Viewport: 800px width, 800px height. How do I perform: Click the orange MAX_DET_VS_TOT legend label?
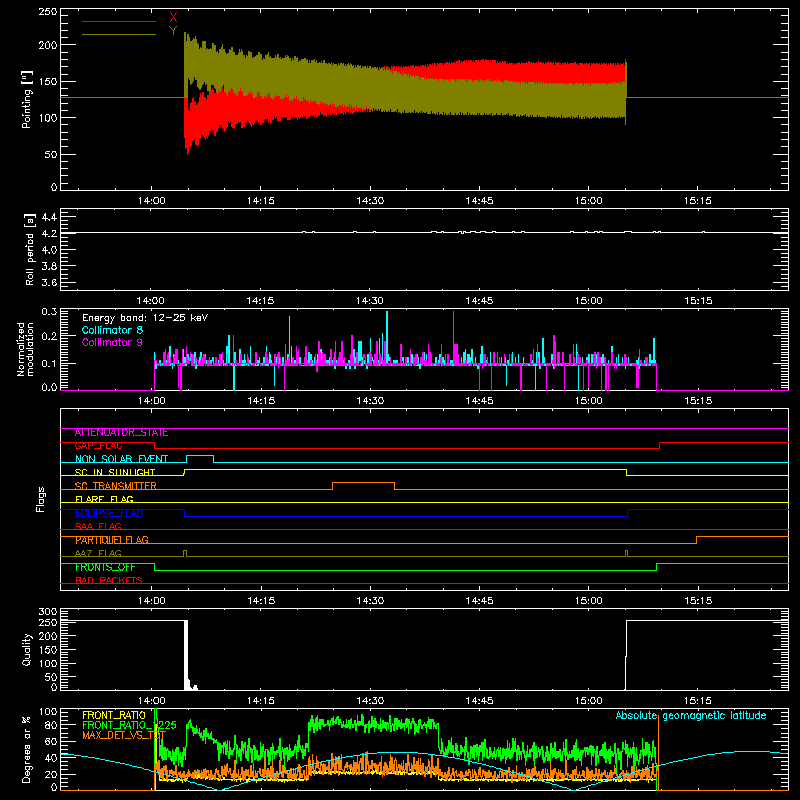pyautogui.click(x=124, y=735)
